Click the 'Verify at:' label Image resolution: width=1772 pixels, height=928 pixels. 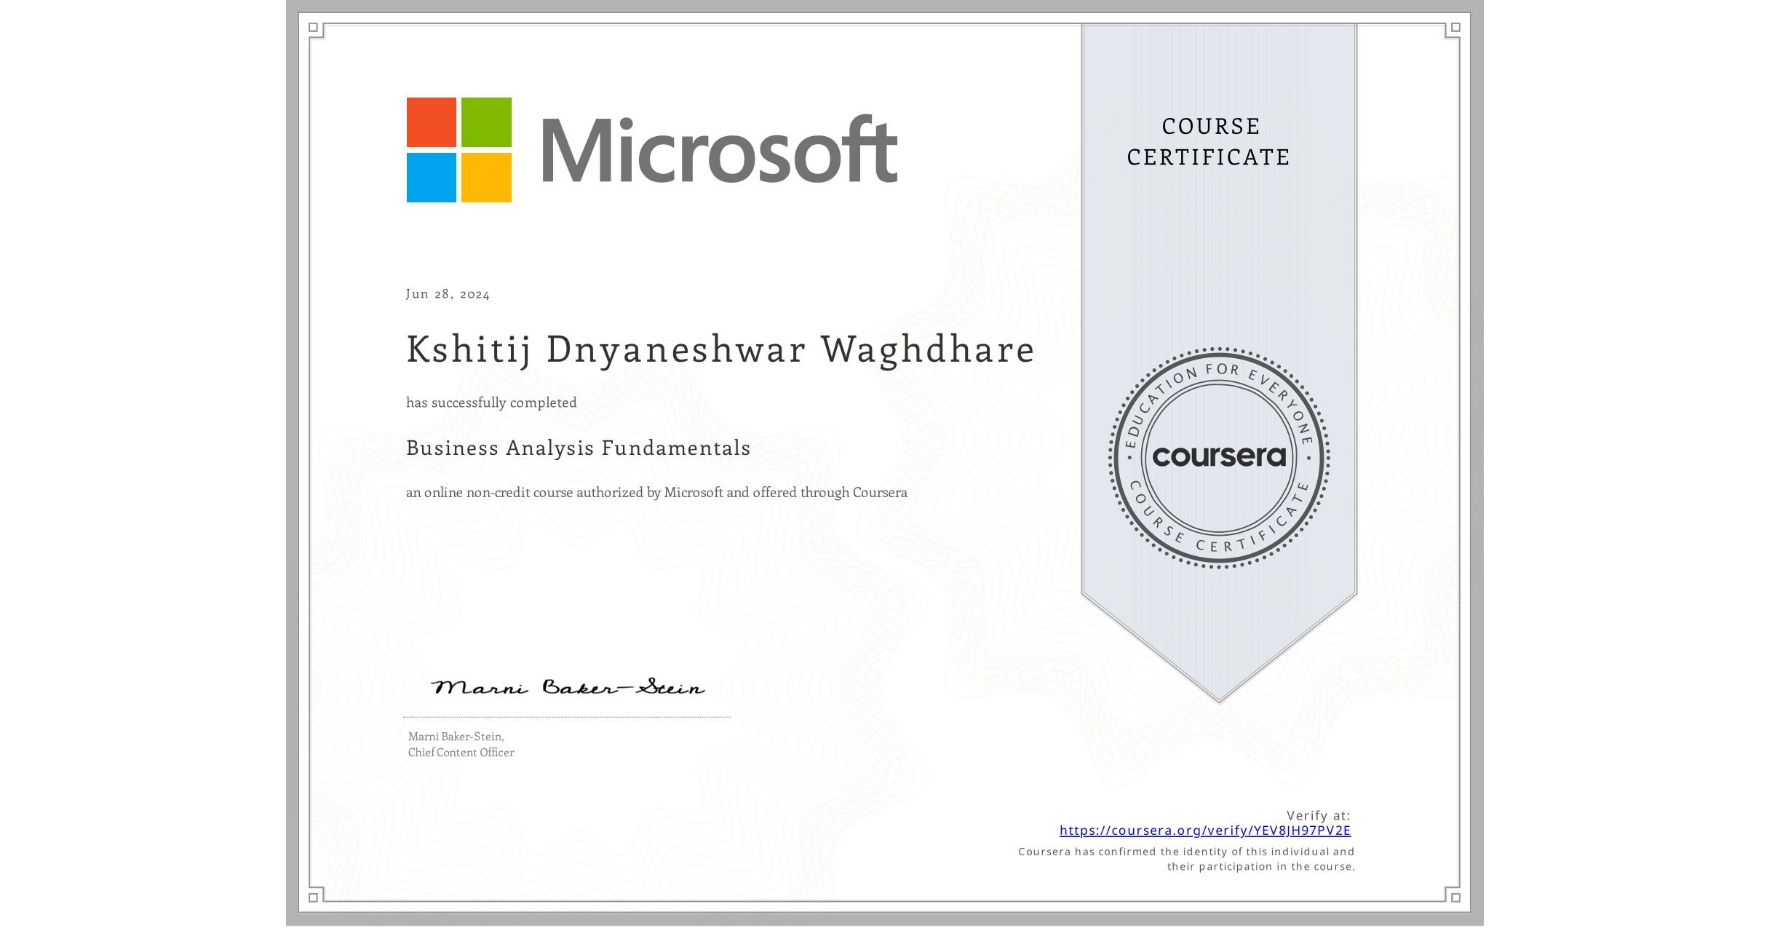point(1318,815)
